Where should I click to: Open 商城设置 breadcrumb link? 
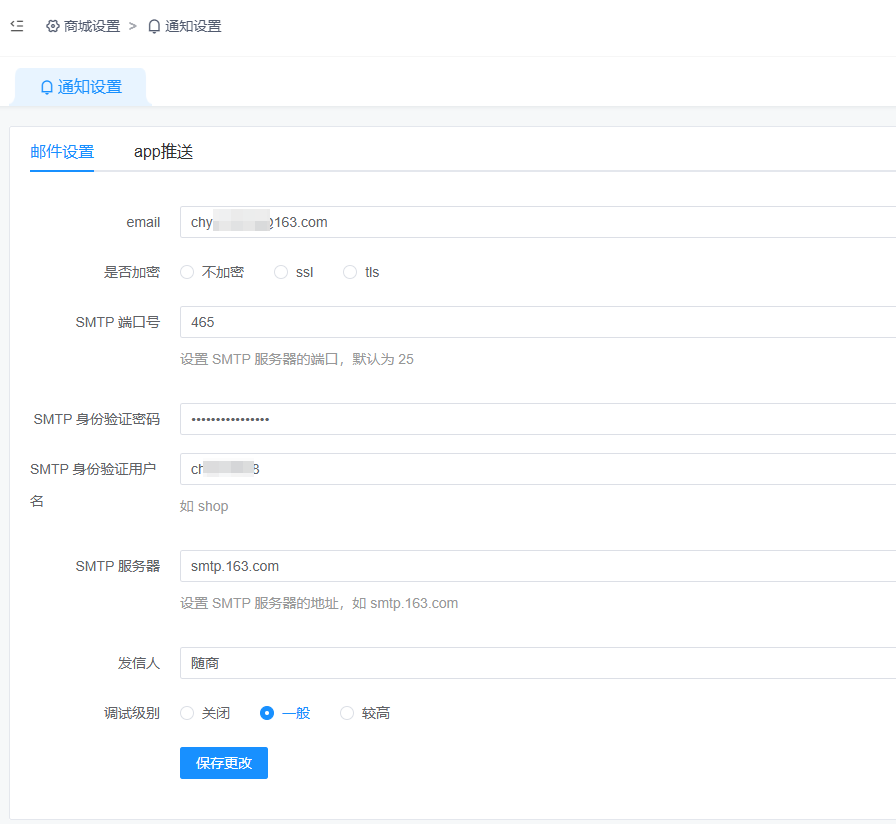click(91, 26)
